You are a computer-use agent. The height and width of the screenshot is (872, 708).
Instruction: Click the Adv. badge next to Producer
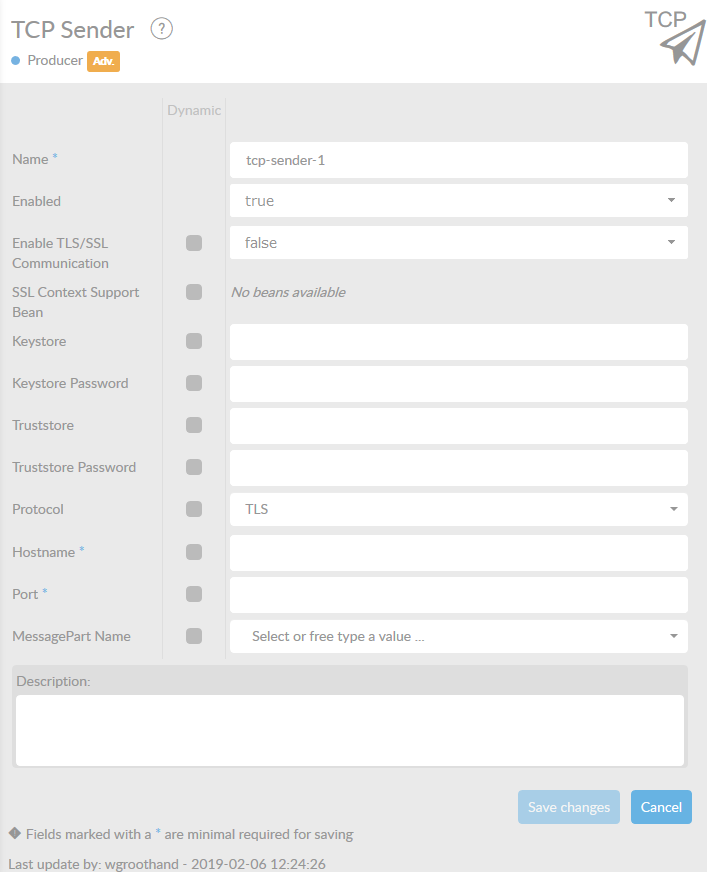tap(103, 61)
